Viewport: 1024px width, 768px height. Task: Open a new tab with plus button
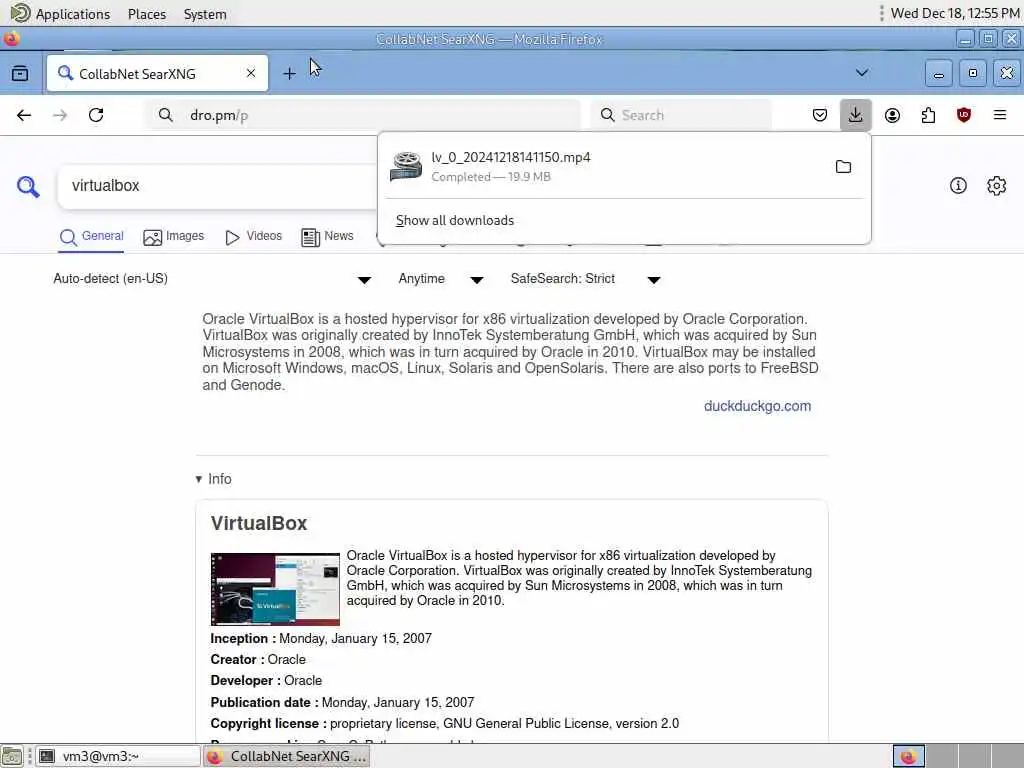pos(289,74)
